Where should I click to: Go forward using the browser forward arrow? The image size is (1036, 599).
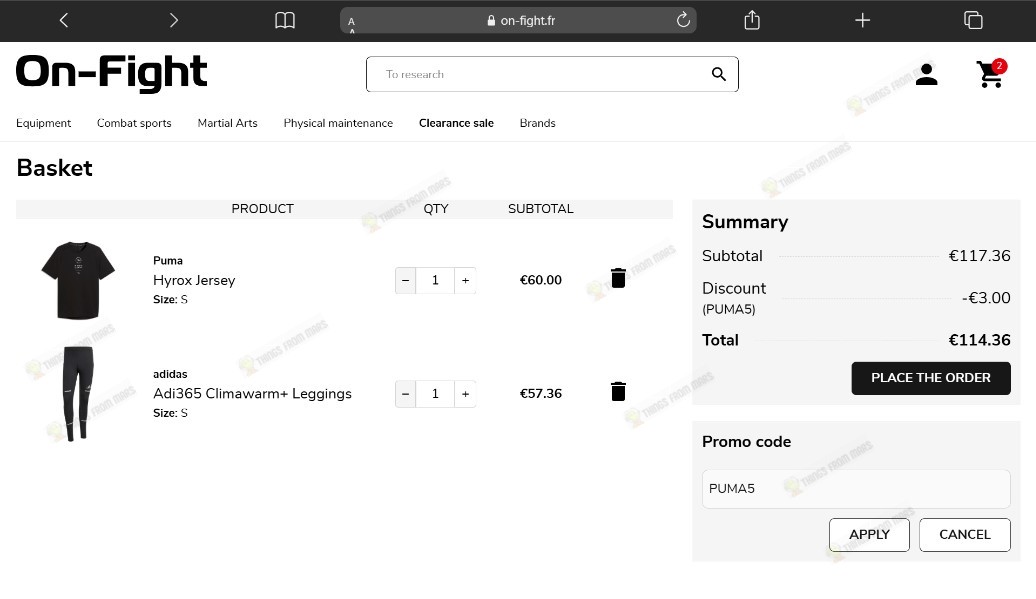coord(174,20)
